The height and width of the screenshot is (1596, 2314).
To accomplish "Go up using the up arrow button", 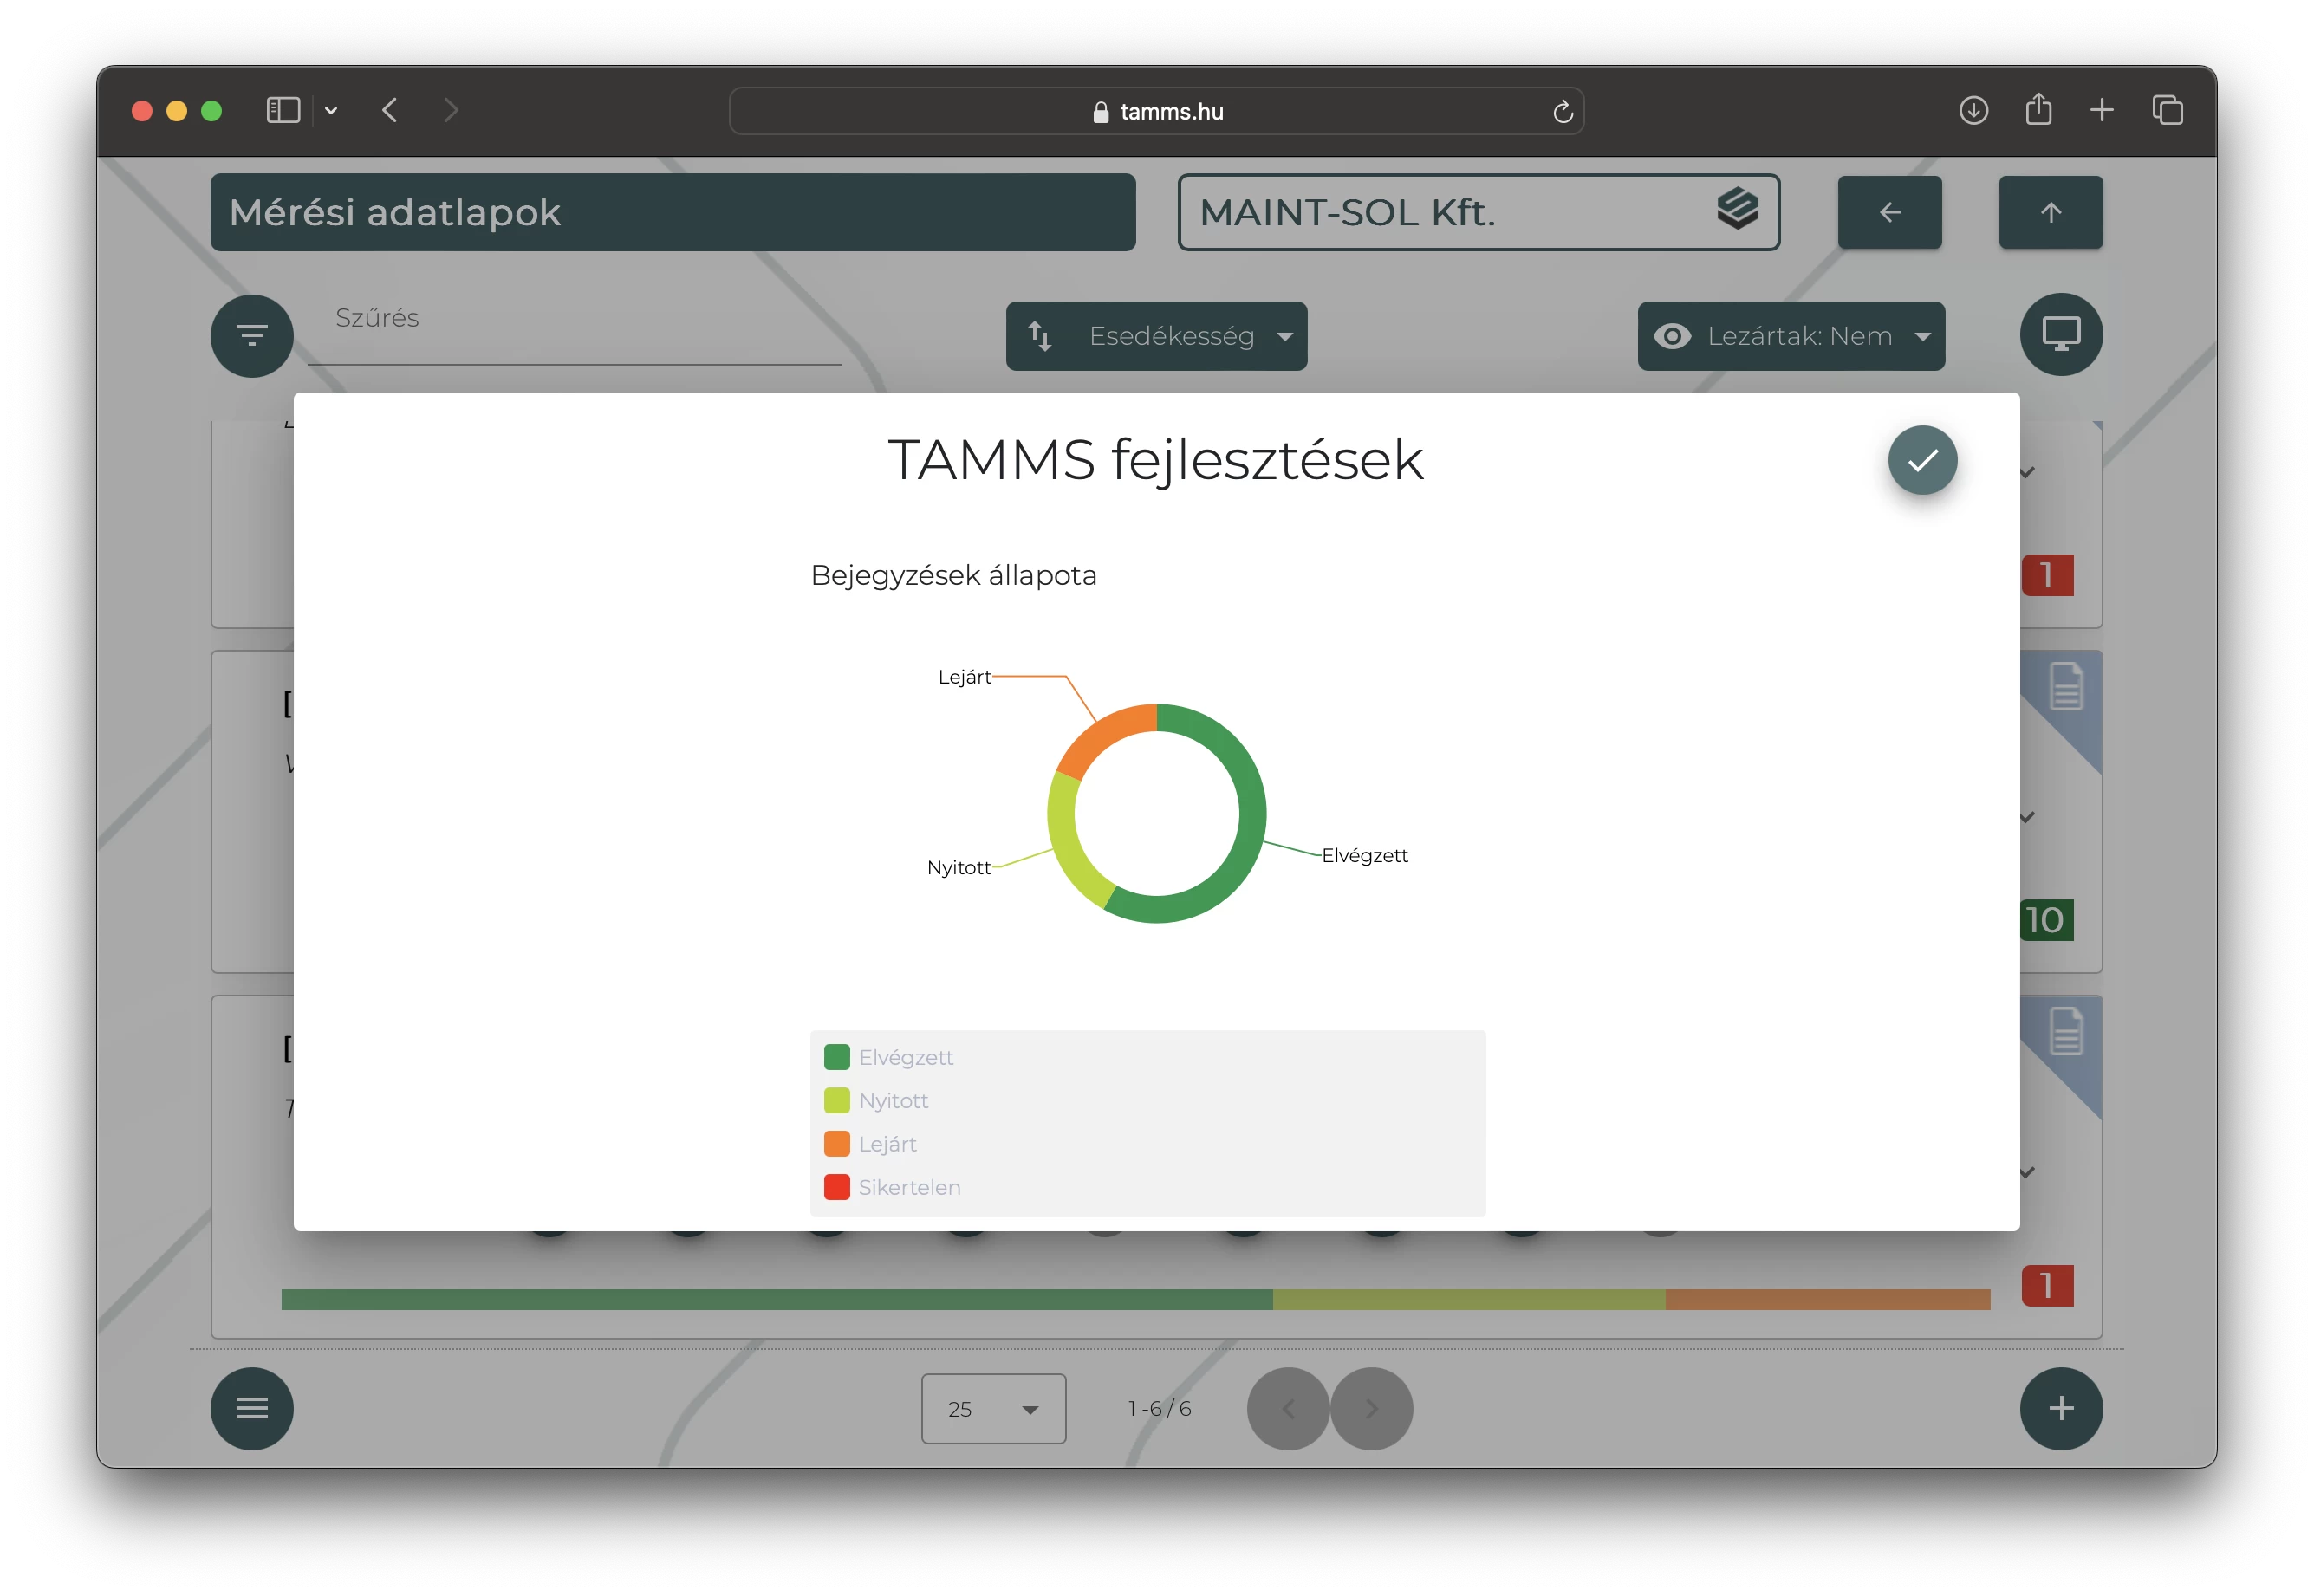I will (2050, 212).
